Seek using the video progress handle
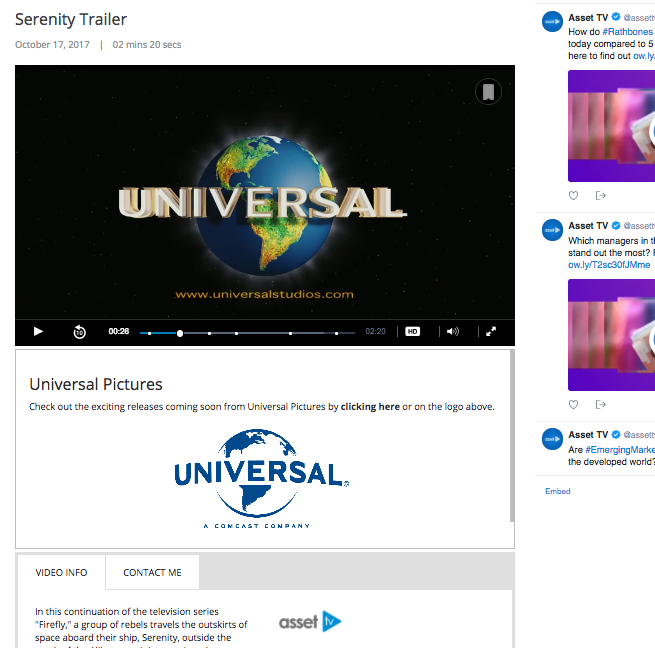Viewport: 655px width, 648px height. (x=180, y=333)
